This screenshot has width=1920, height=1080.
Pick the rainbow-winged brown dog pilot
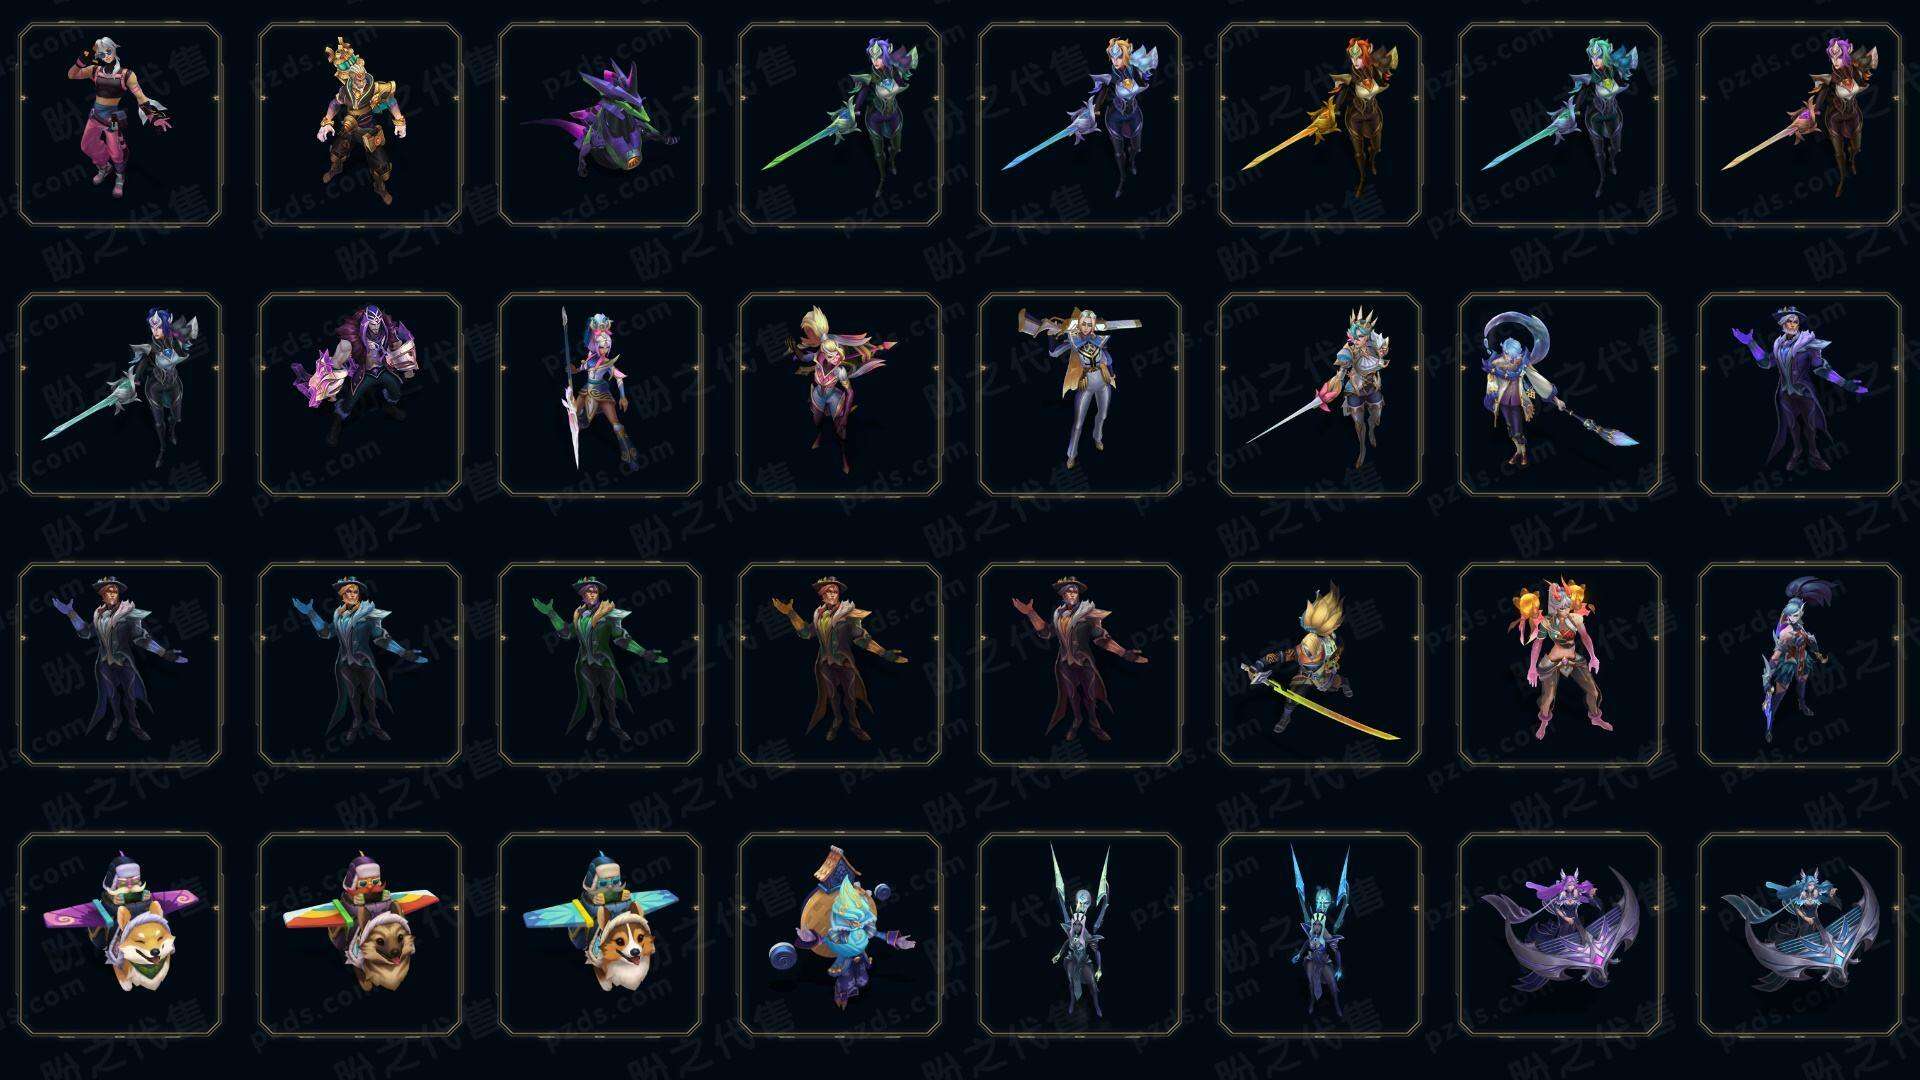(x=360, y=934)
